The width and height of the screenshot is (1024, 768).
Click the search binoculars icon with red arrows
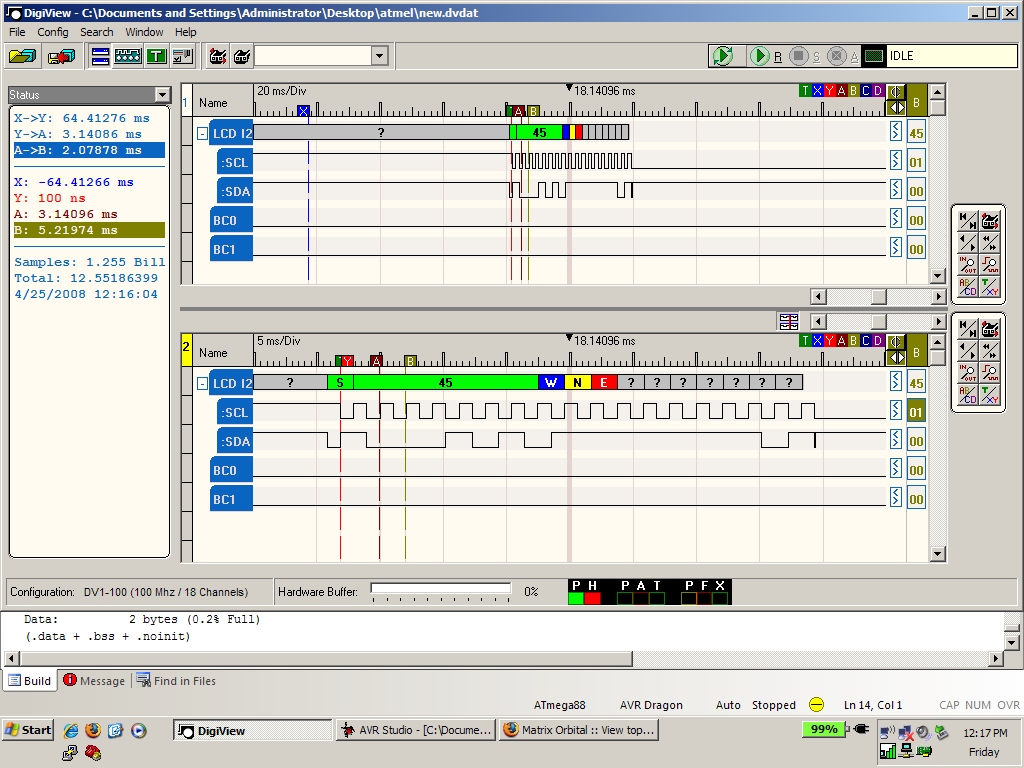point(218,57)
